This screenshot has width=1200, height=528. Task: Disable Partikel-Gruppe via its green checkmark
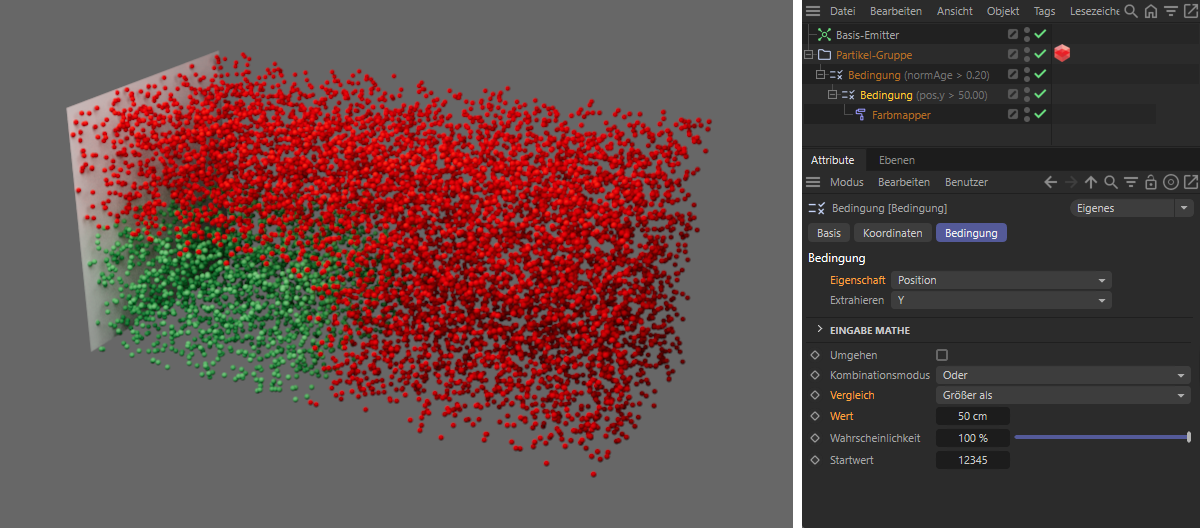click(x=1040, y=55)
